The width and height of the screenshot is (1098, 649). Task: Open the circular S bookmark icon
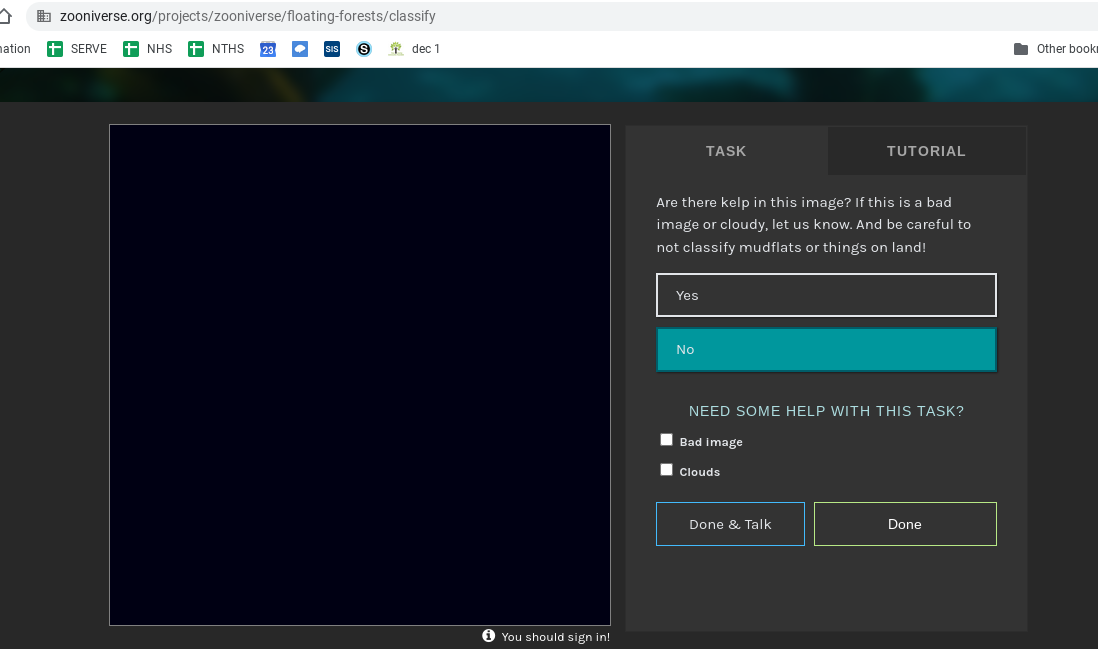363,49
